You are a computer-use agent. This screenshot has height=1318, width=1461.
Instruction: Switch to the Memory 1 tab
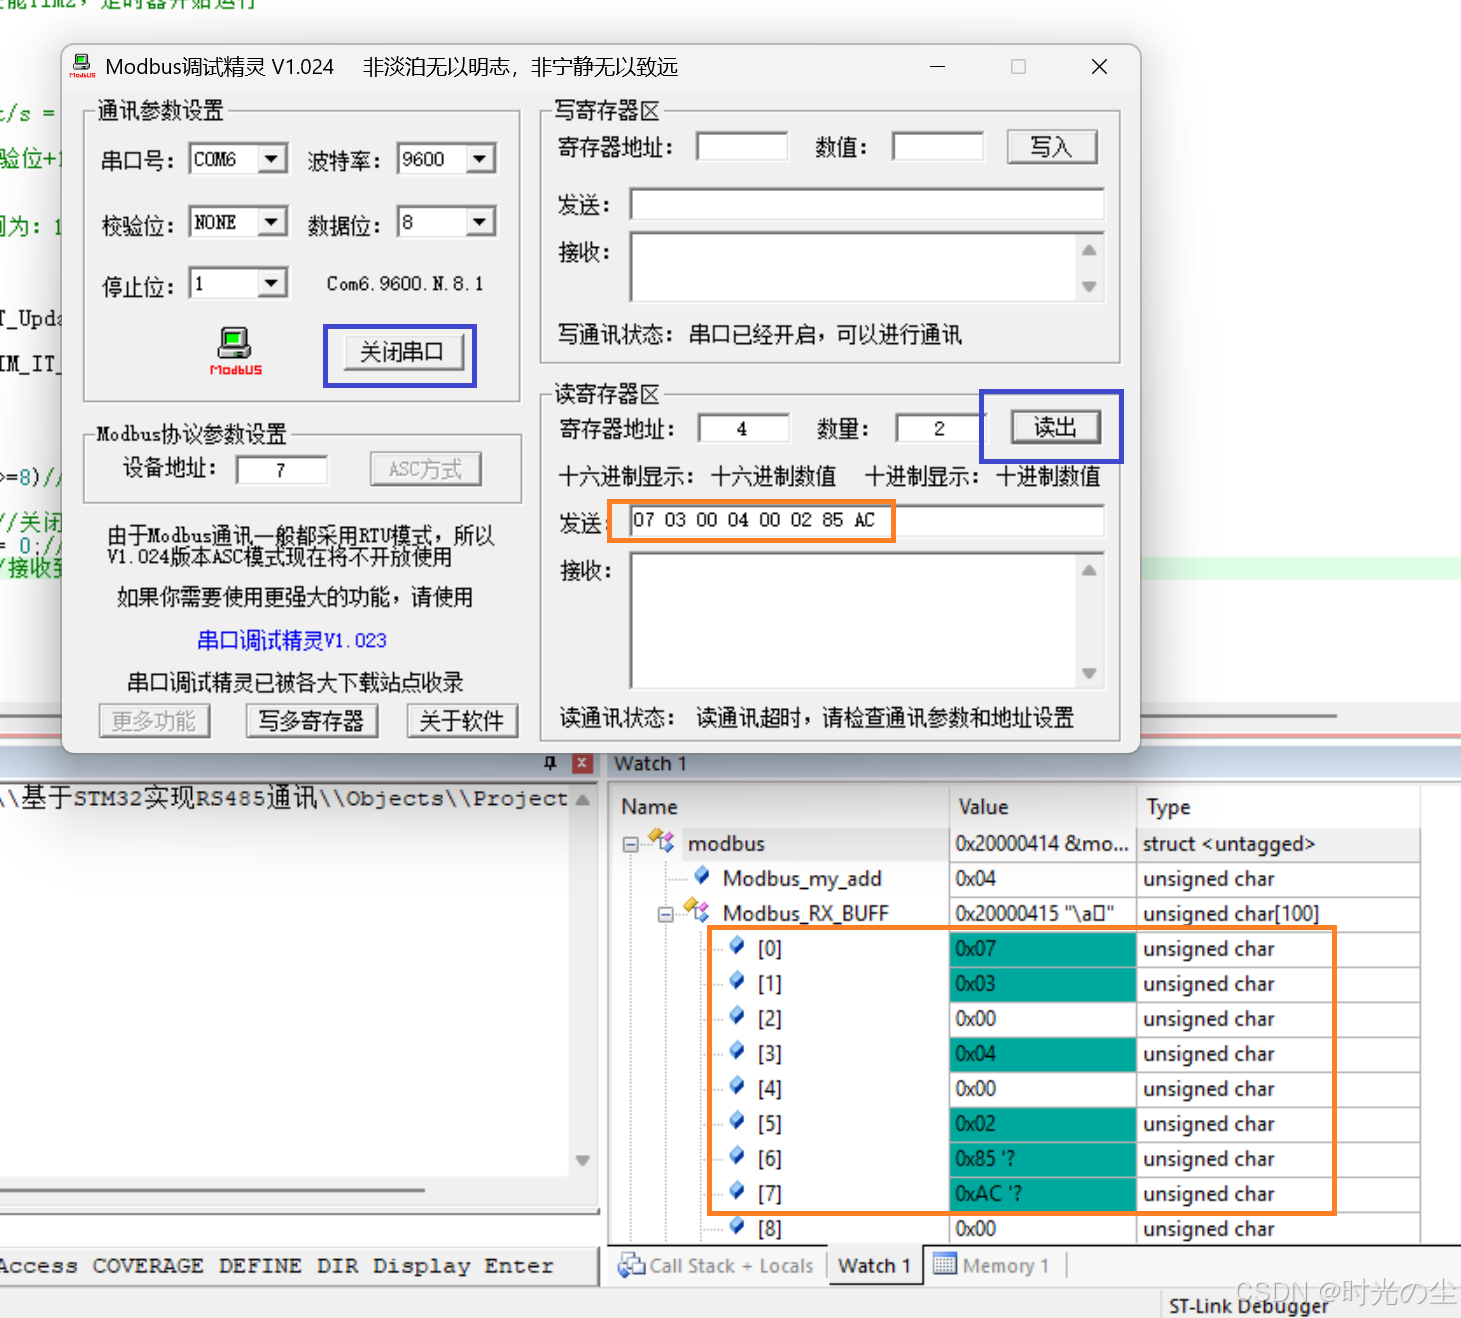point(992,1266)
